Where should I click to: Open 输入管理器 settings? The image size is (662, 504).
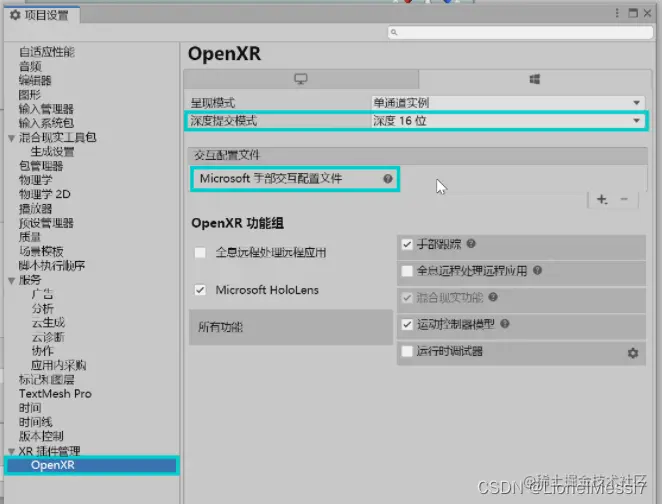[x=46, y=109]
